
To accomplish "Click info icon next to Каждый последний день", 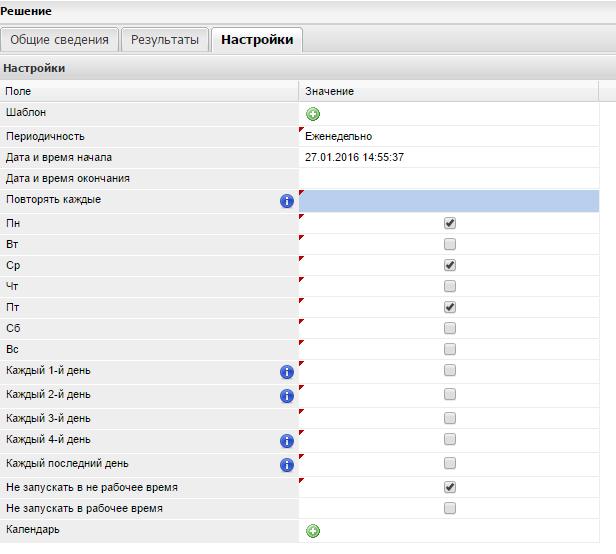I will point(287,465).
